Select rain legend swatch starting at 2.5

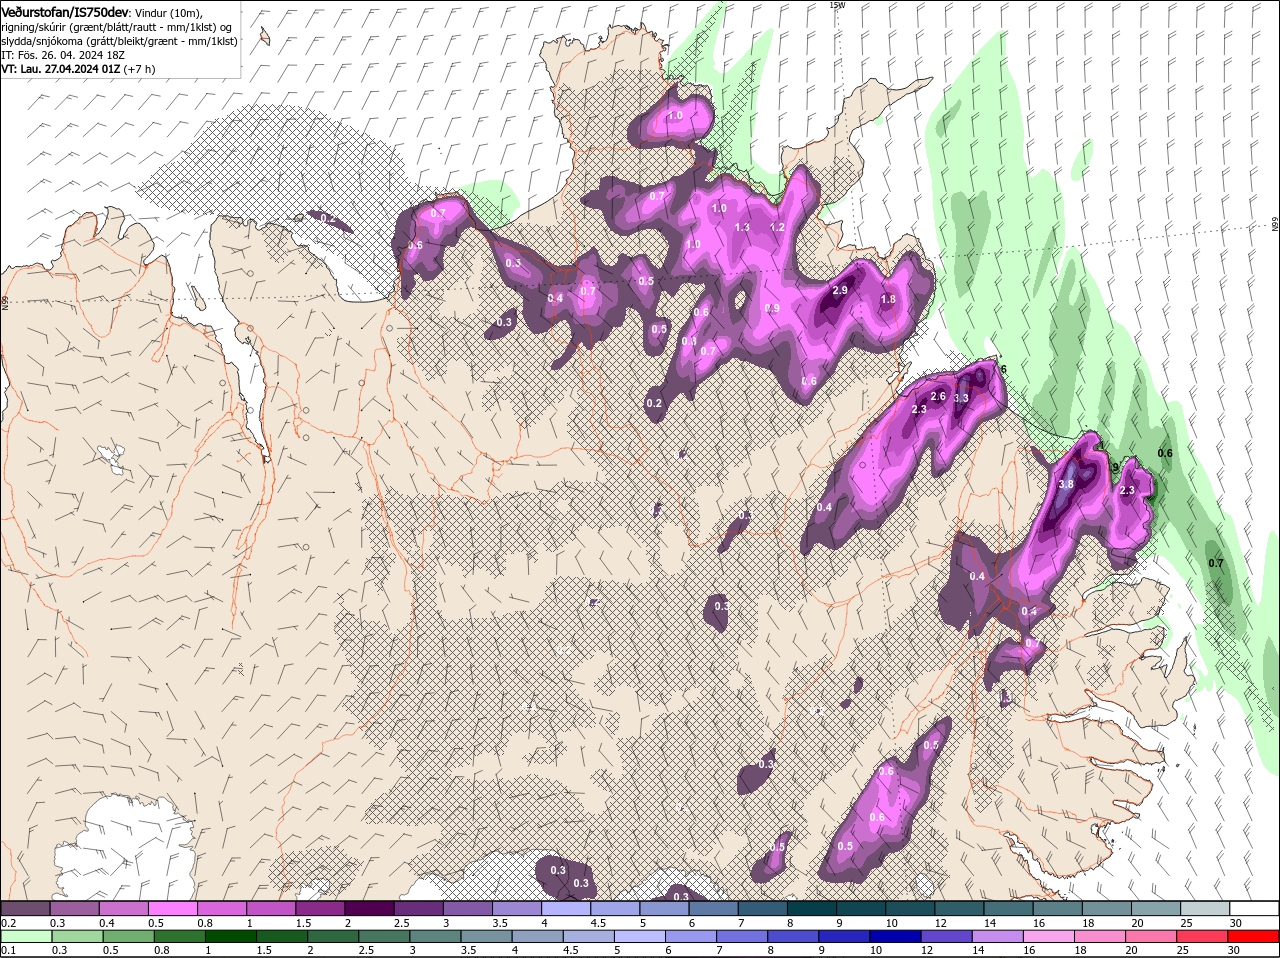[x=385, y=936]
